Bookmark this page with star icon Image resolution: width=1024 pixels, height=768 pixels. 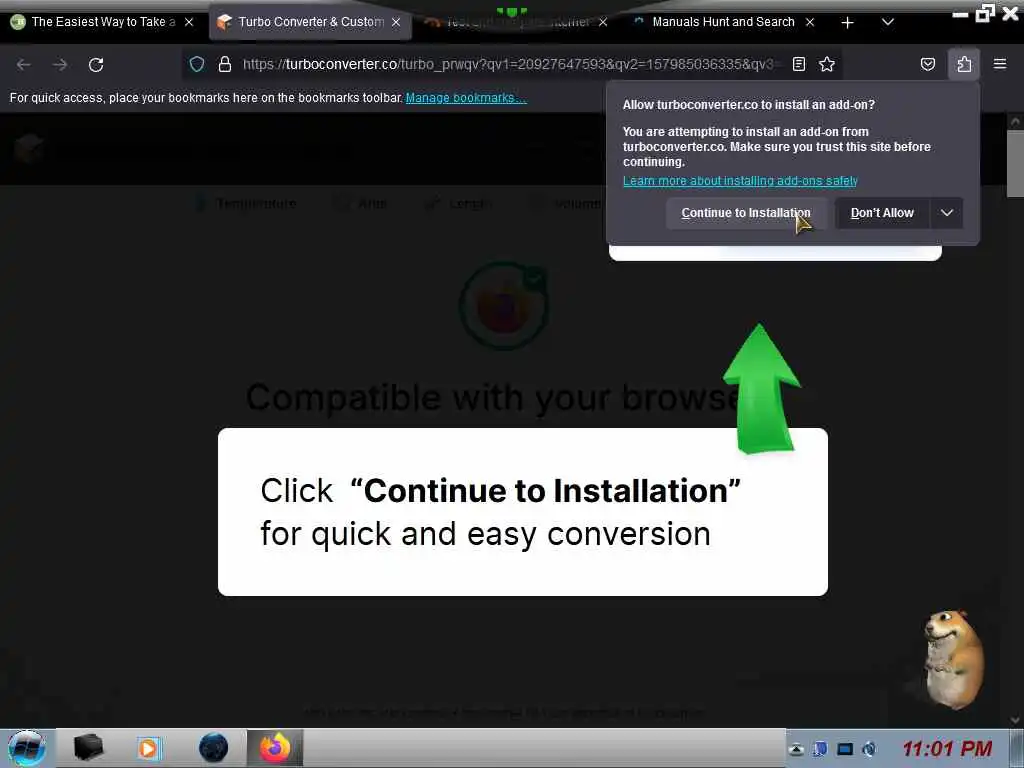tap(827, 64)
